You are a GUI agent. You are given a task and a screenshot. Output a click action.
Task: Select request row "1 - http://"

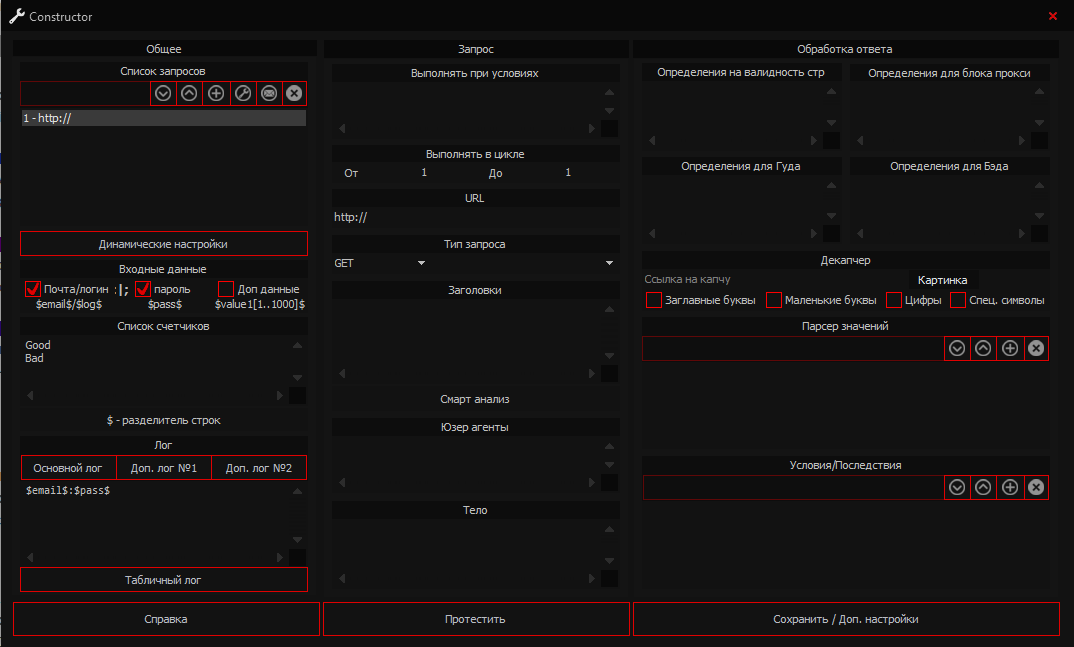(x=164, y=118)
